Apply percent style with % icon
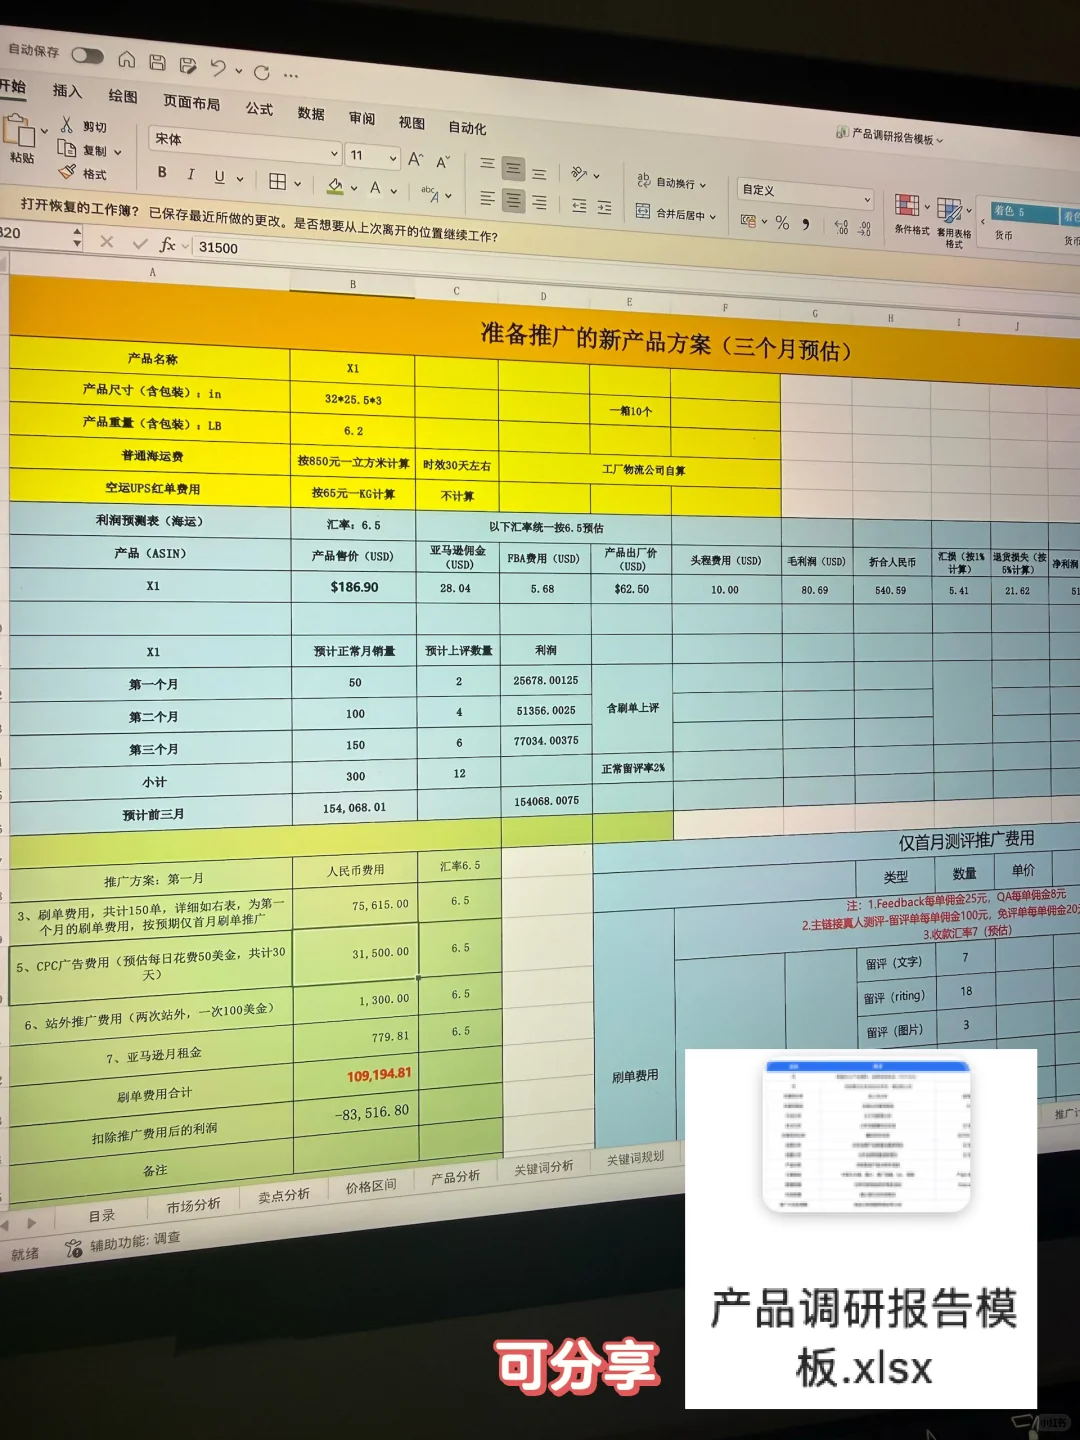The height and width of the screenshot is (1440, 1080). [781, 221]
